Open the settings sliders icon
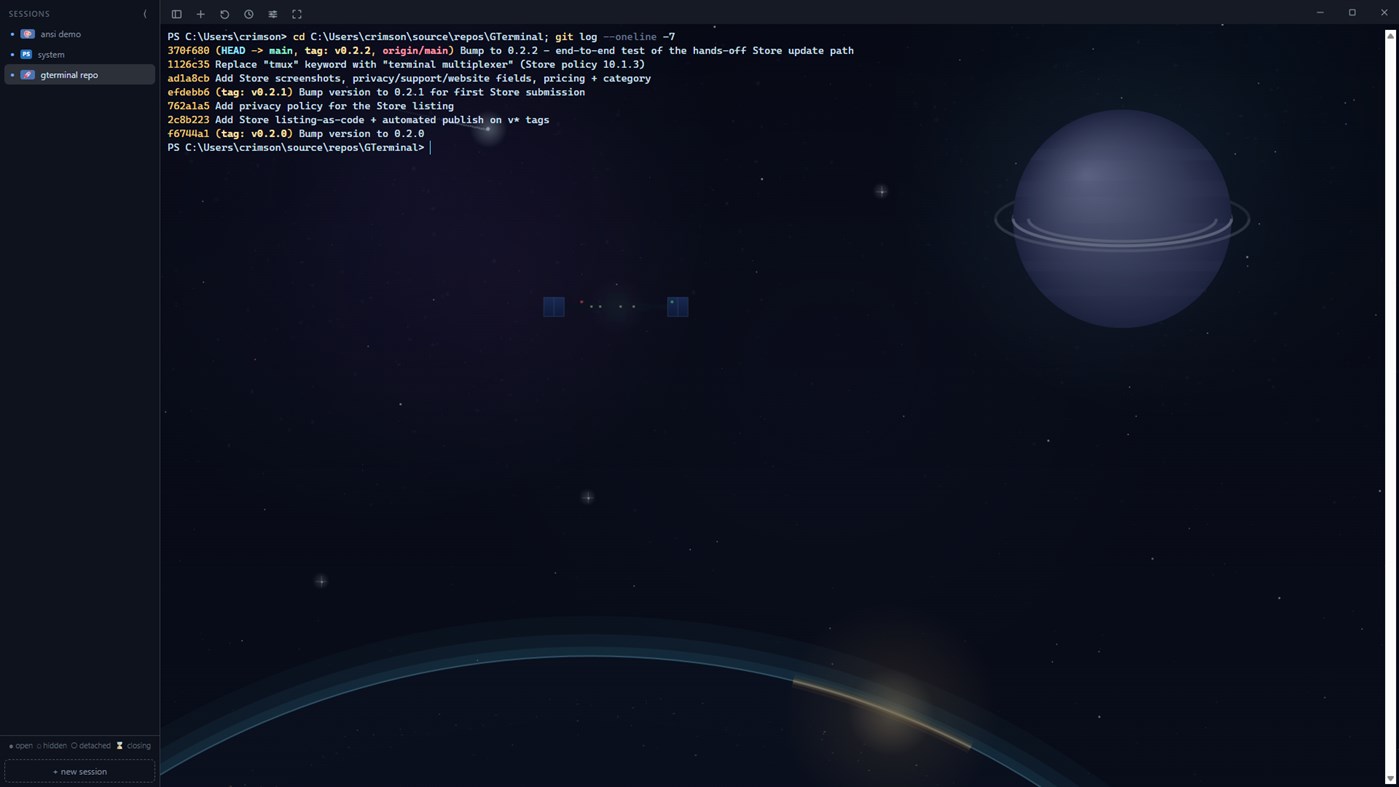Viewport: 1399px width, 787px height. click(x=272, y=14)
